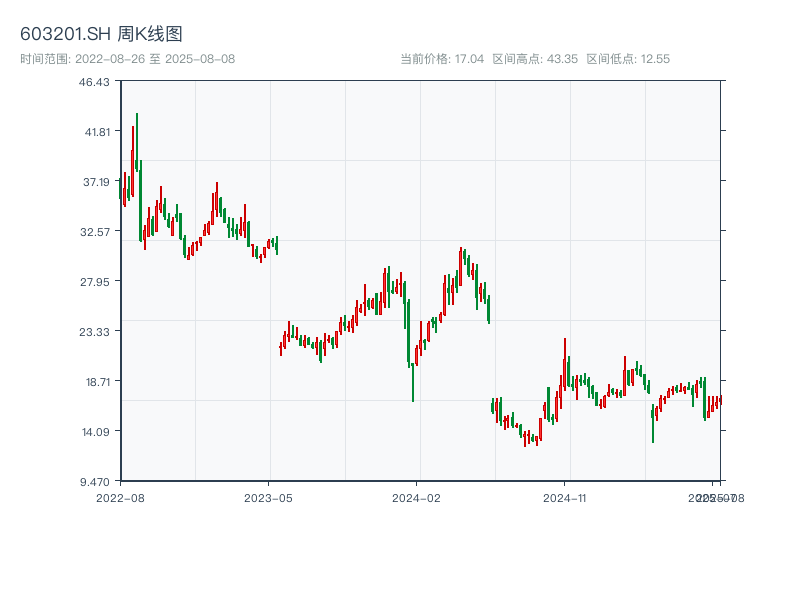Click the 2023-05 x-axis date label
The image size is (800, 600).
tap(268, 497)
